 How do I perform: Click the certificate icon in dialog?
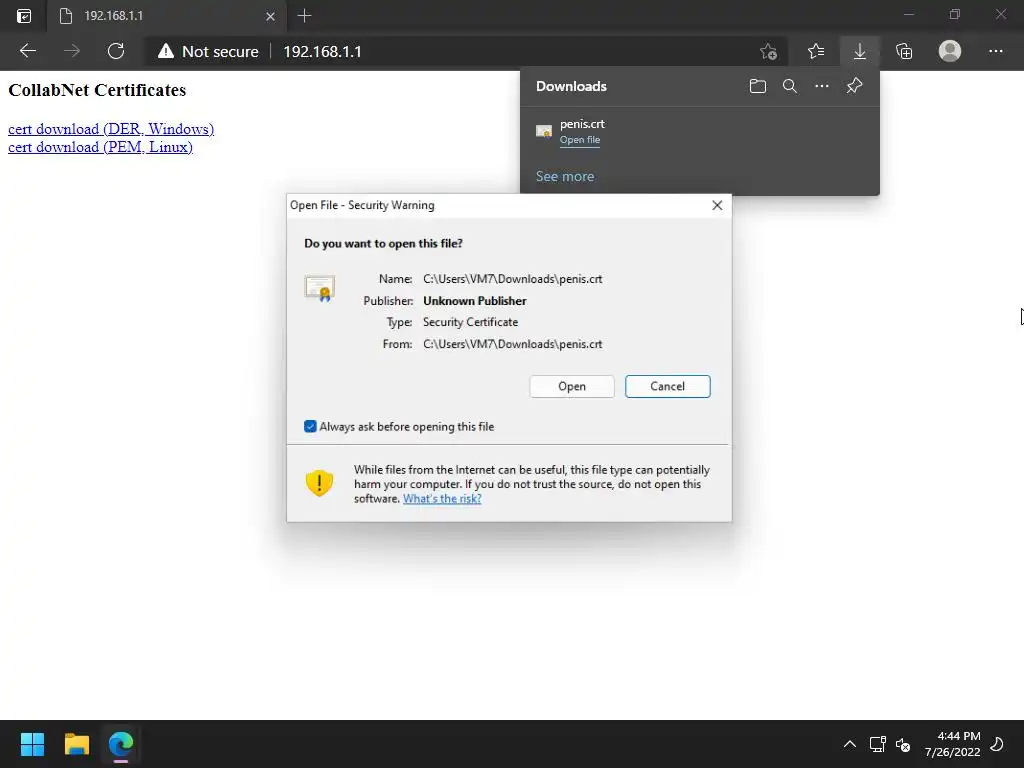[320, 288]
